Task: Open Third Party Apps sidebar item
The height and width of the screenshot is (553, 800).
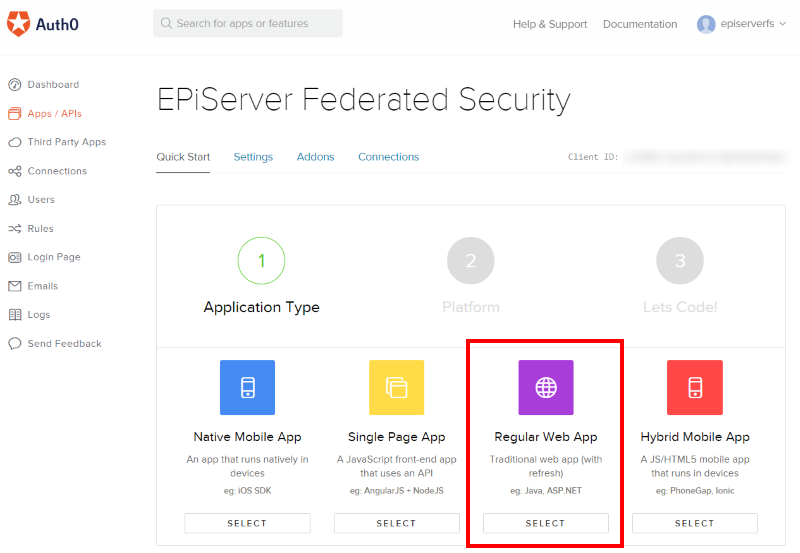Action: pyautogui.click(x=67, y=142)
